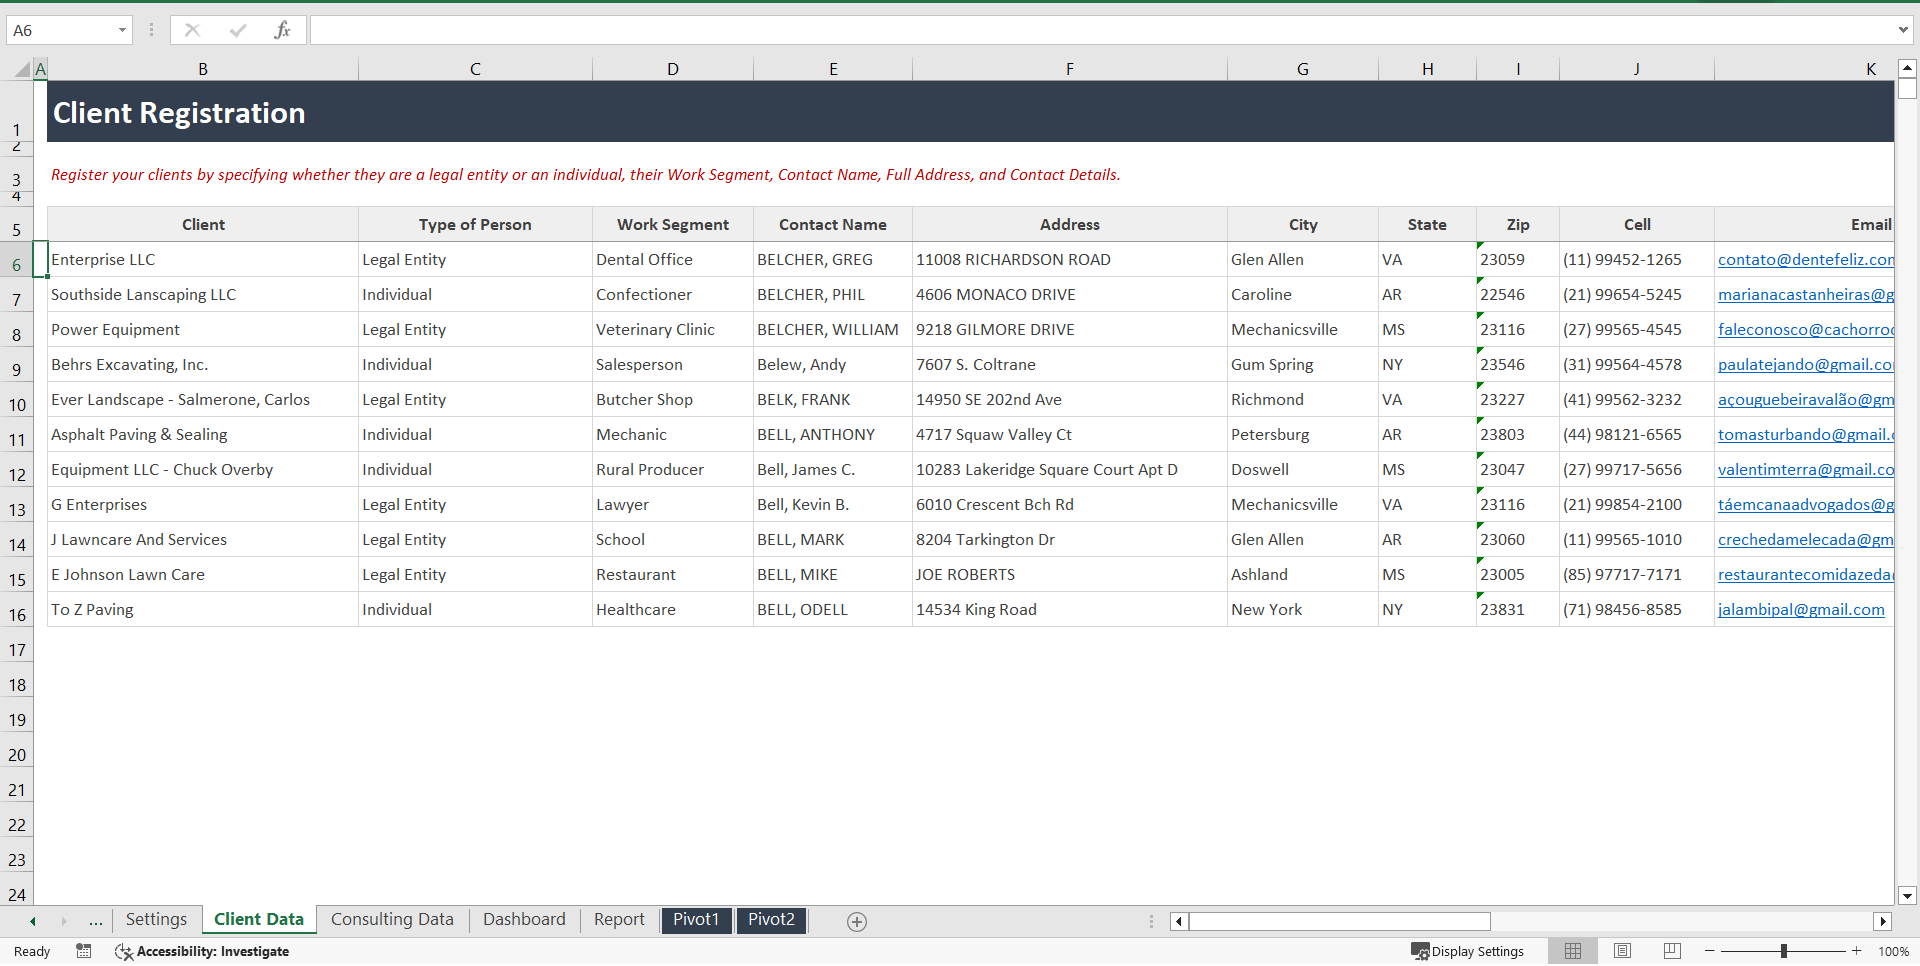The width and height of the screenshot is (1920, 966).
Task: Click vertical scrollbar up arrow
Action: click(1907, 69)
